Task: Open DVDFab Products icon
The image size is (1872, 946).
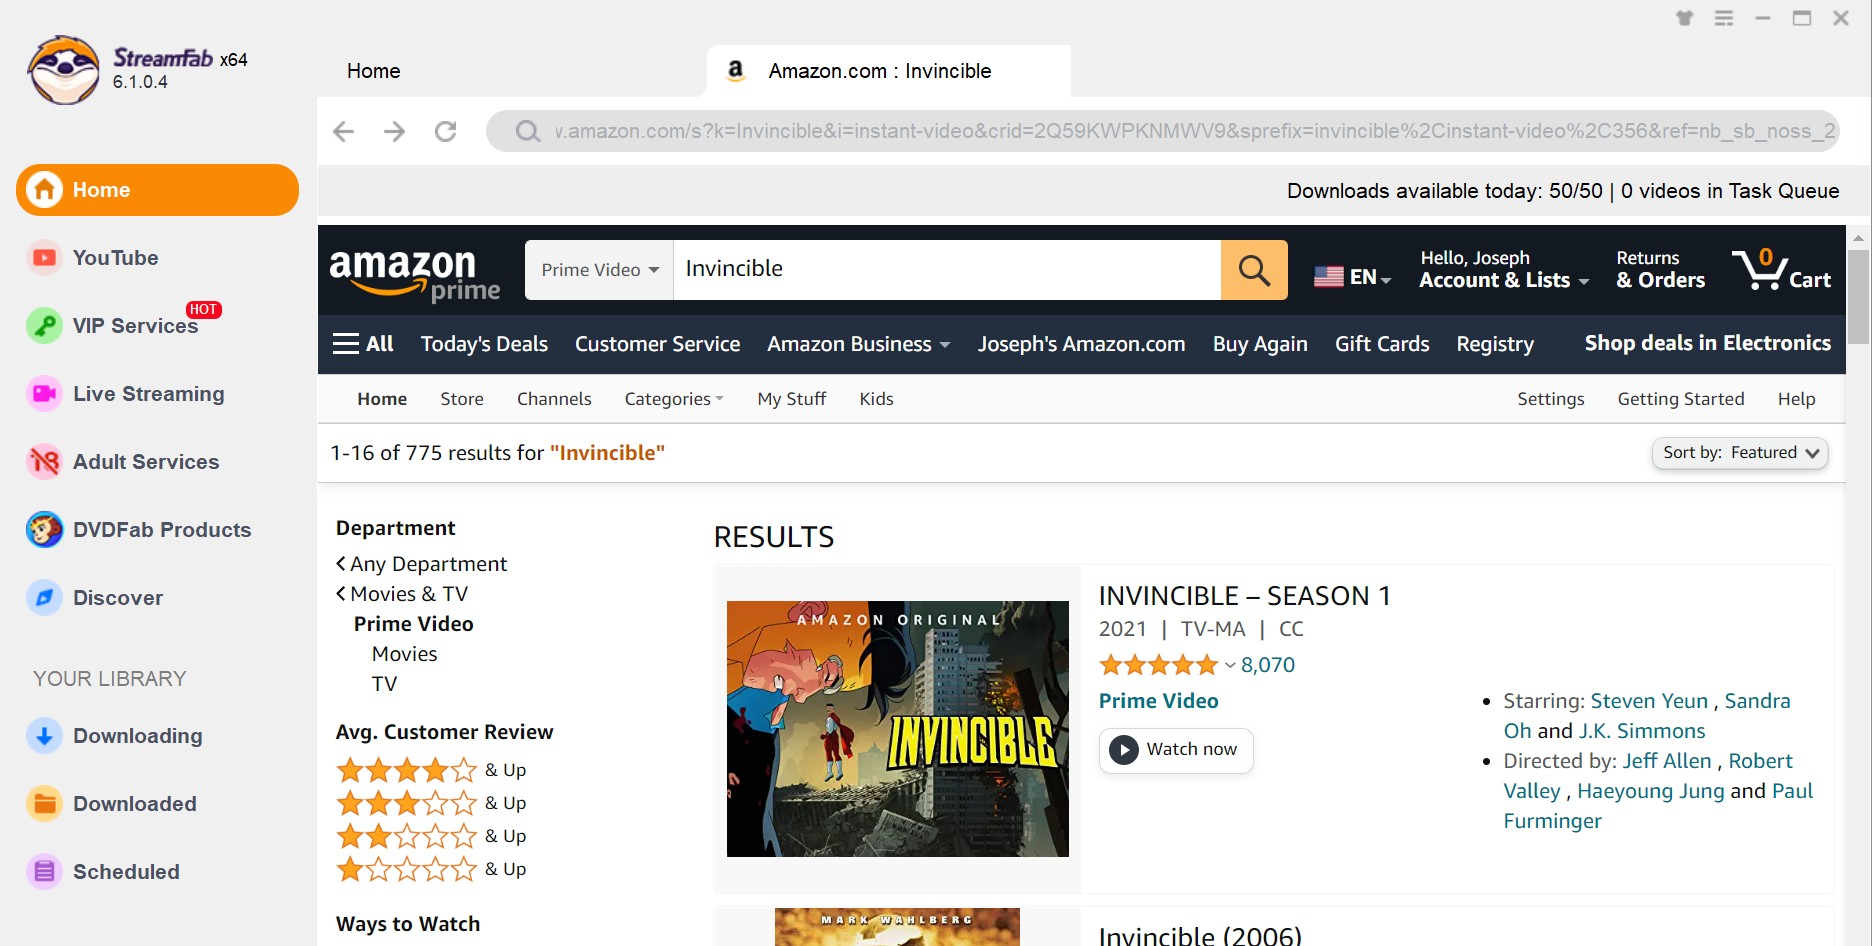Action: 44,530
